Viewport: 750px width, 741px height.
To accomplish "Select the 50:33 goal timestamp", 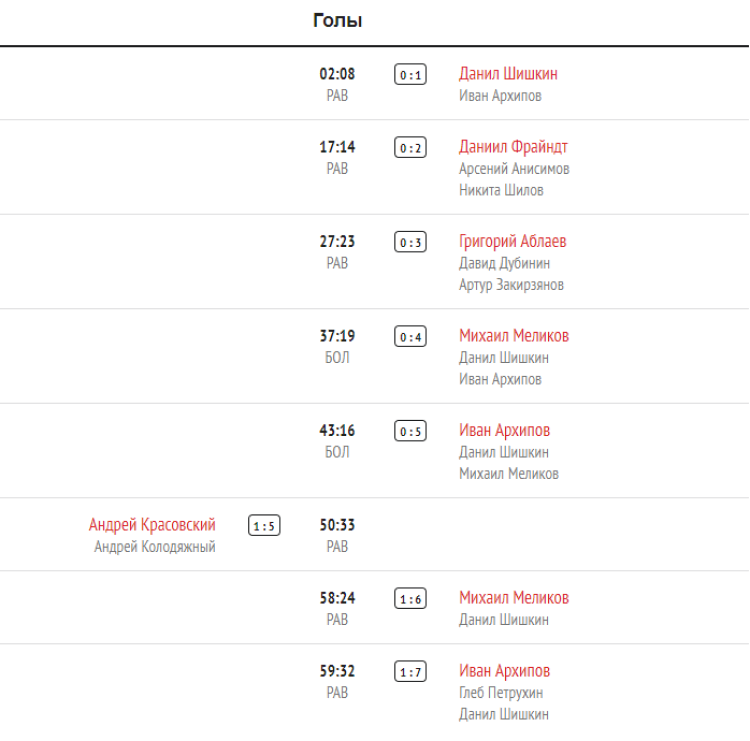I will click(x=337, y=525).
